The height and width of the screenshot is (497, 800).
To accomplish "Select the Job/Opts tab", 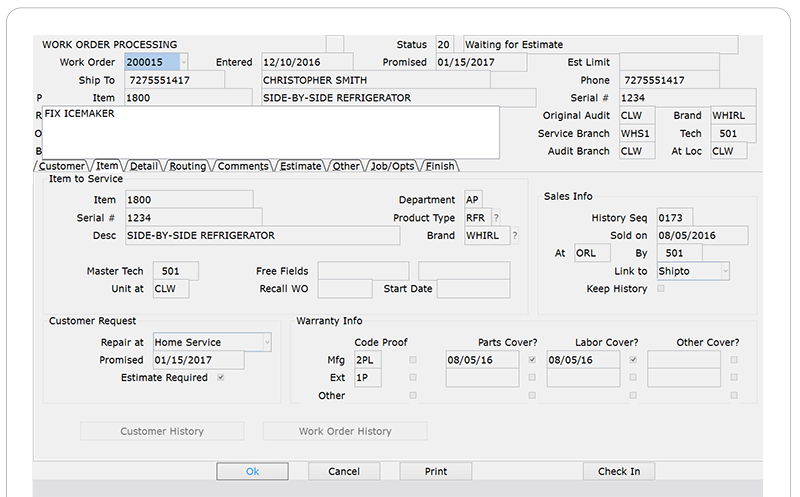I will pyautogui.click(x=392, y=166).
